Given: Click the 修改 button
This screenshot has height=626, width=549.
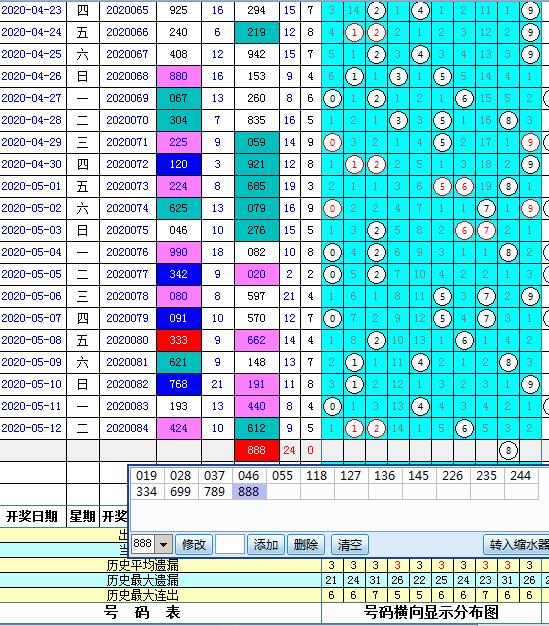Looking at the screenshot, I should [194, 544].
